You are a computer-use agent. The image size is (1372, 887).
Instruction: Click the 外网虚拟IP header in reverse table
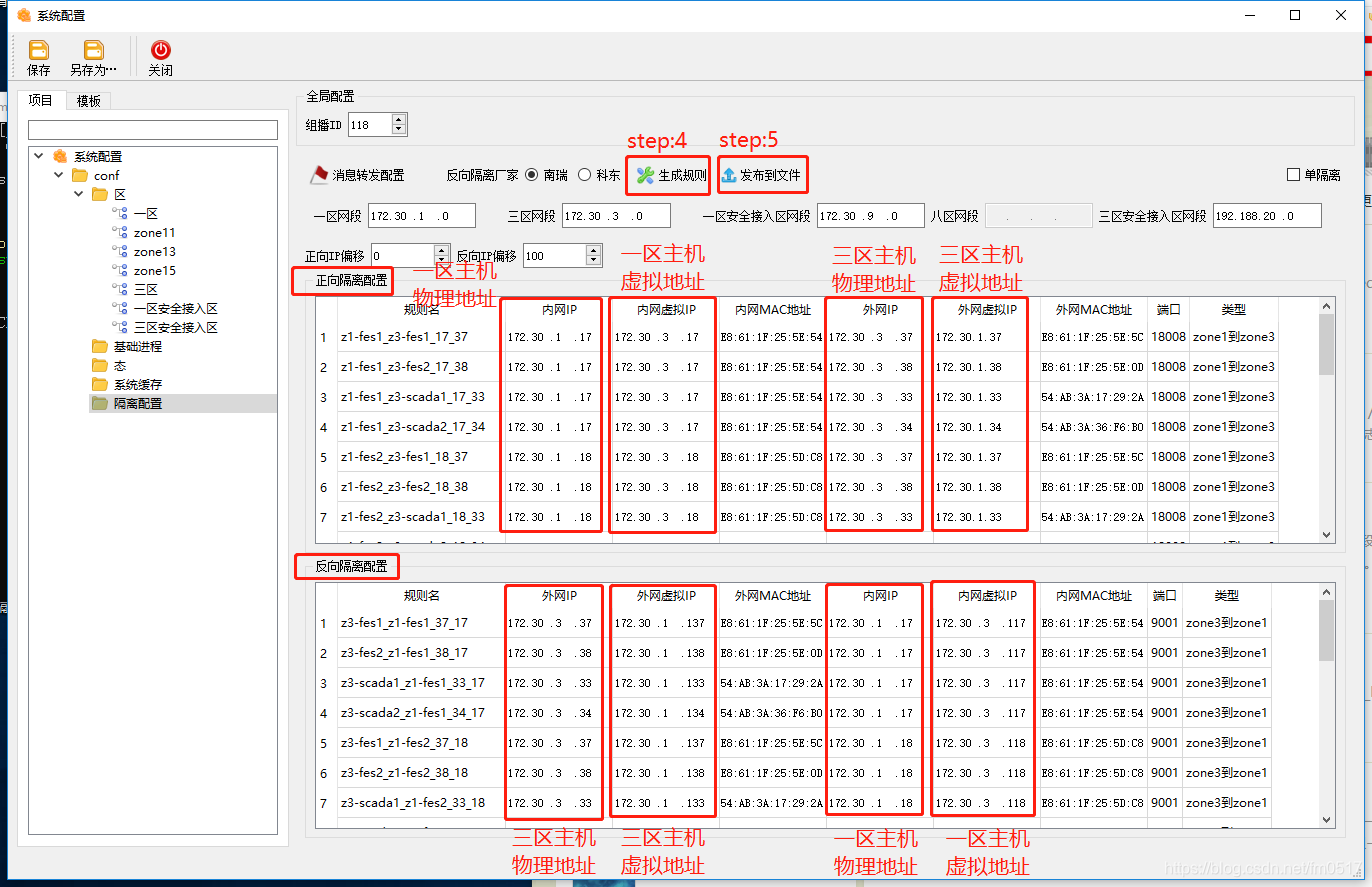(x=666, y=595)
